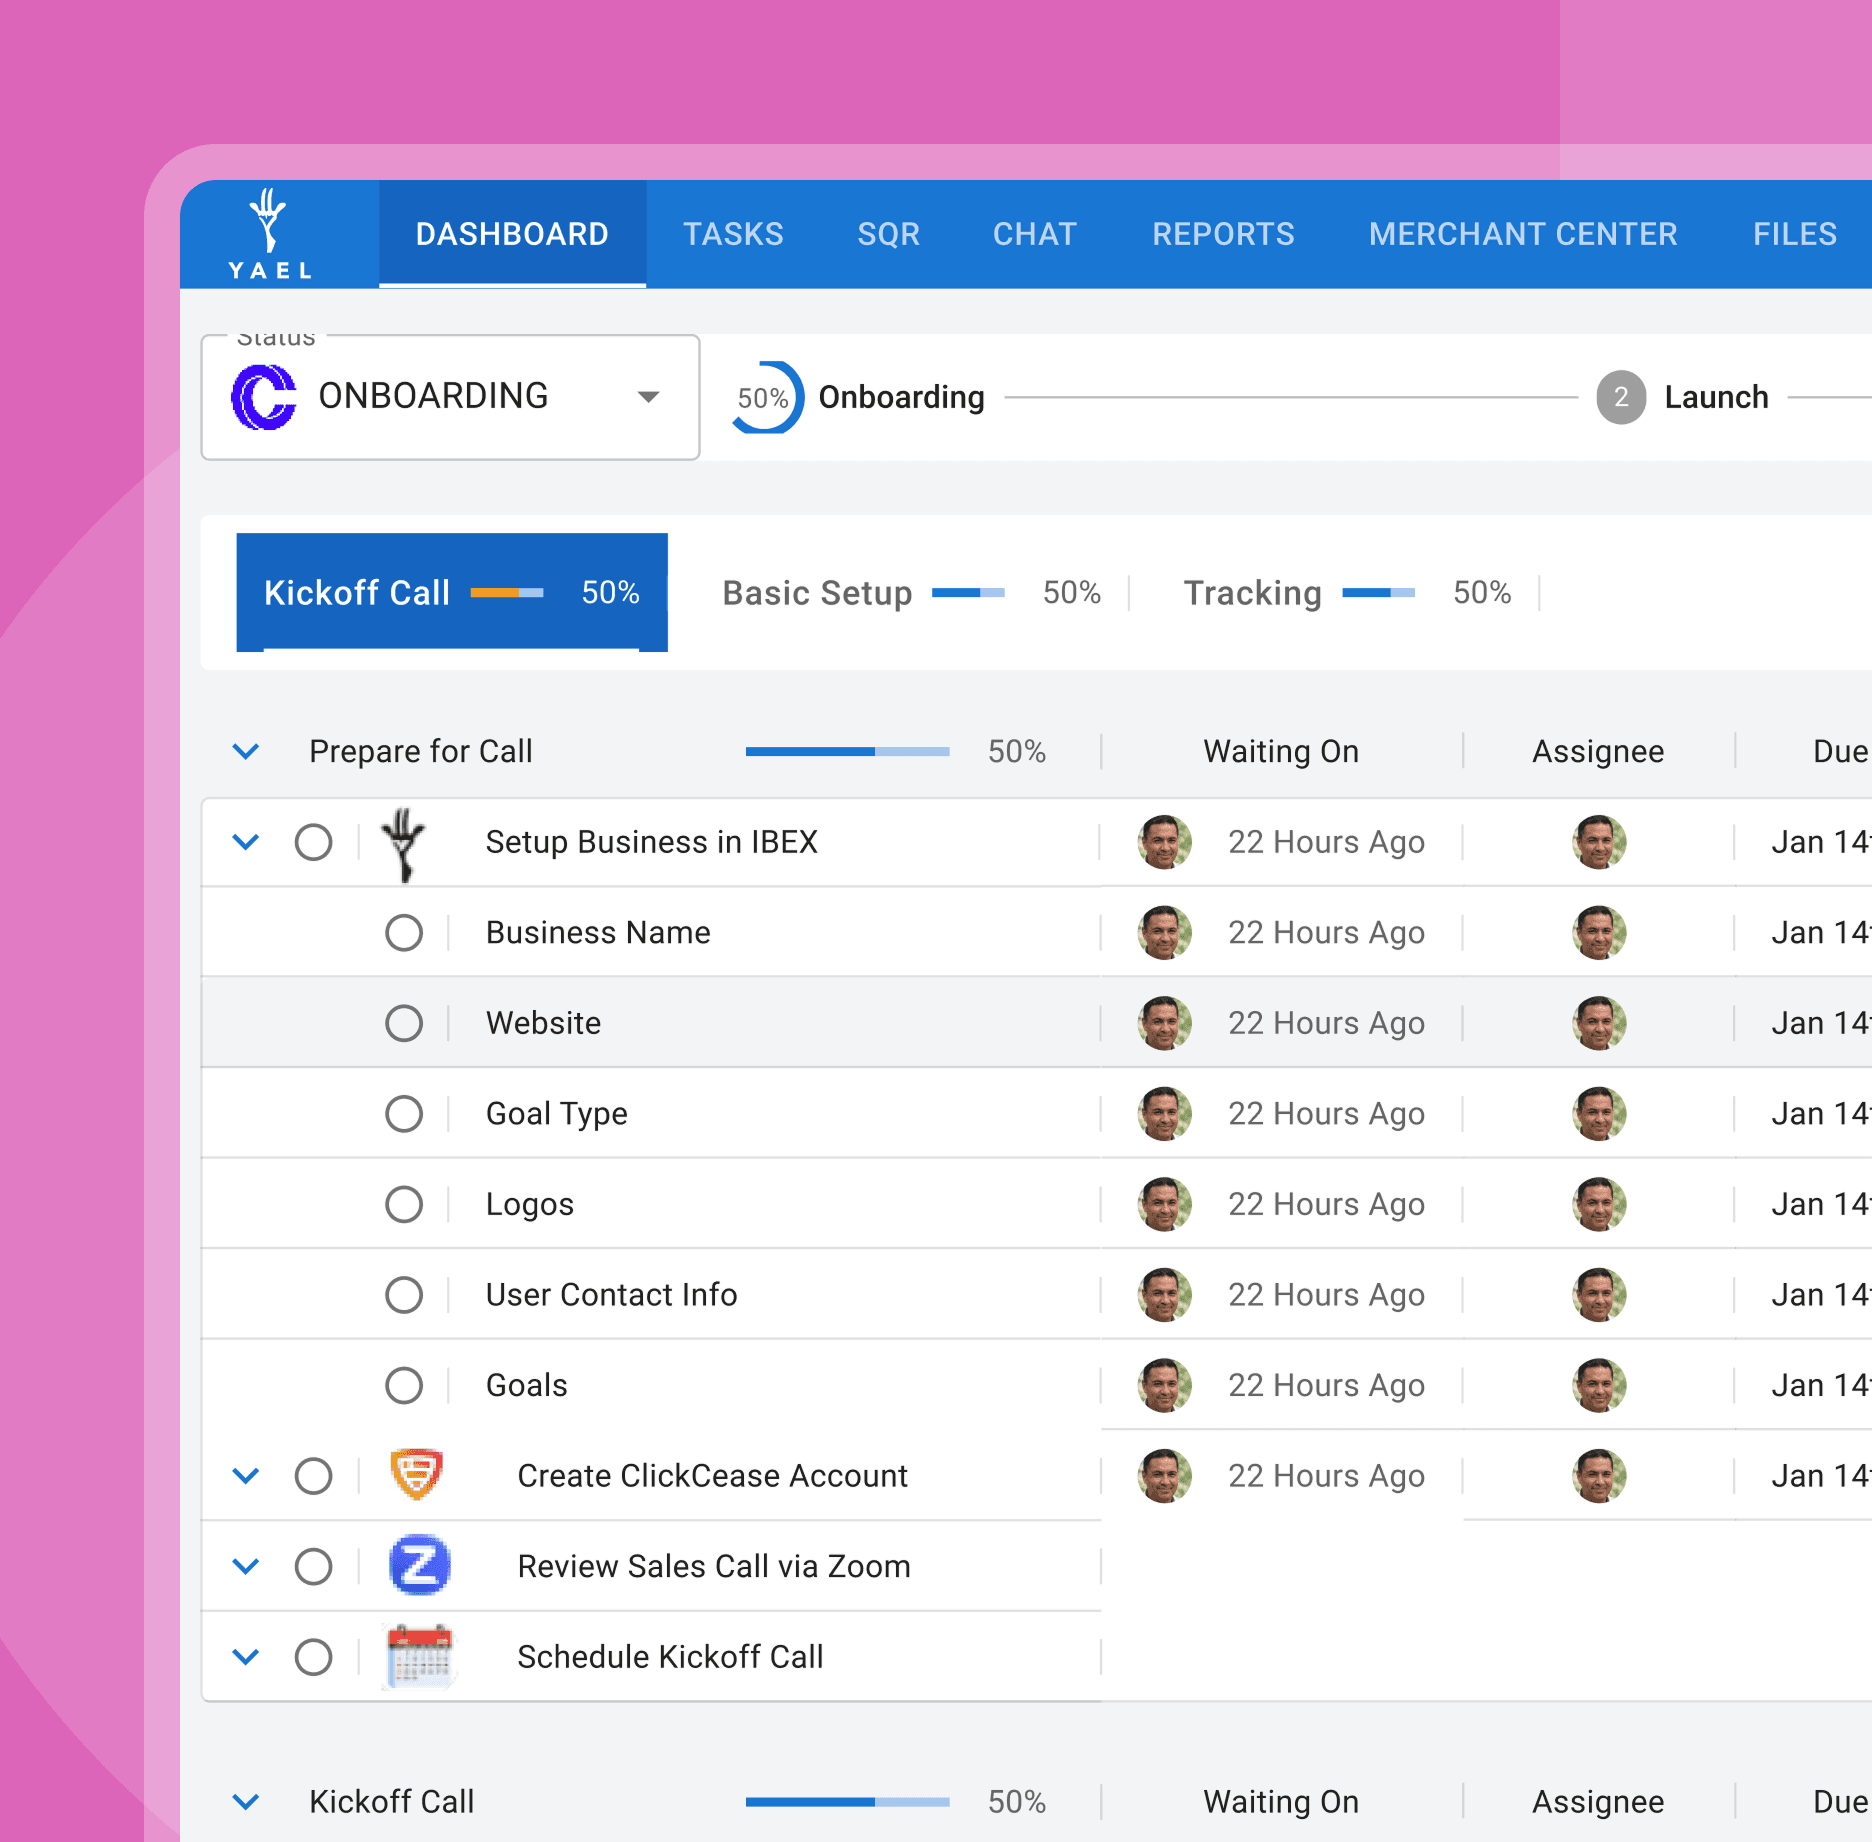Open the MERCHANT CENTER tab
This screenshot has width=1872, height=1842.
[1522, 234]
